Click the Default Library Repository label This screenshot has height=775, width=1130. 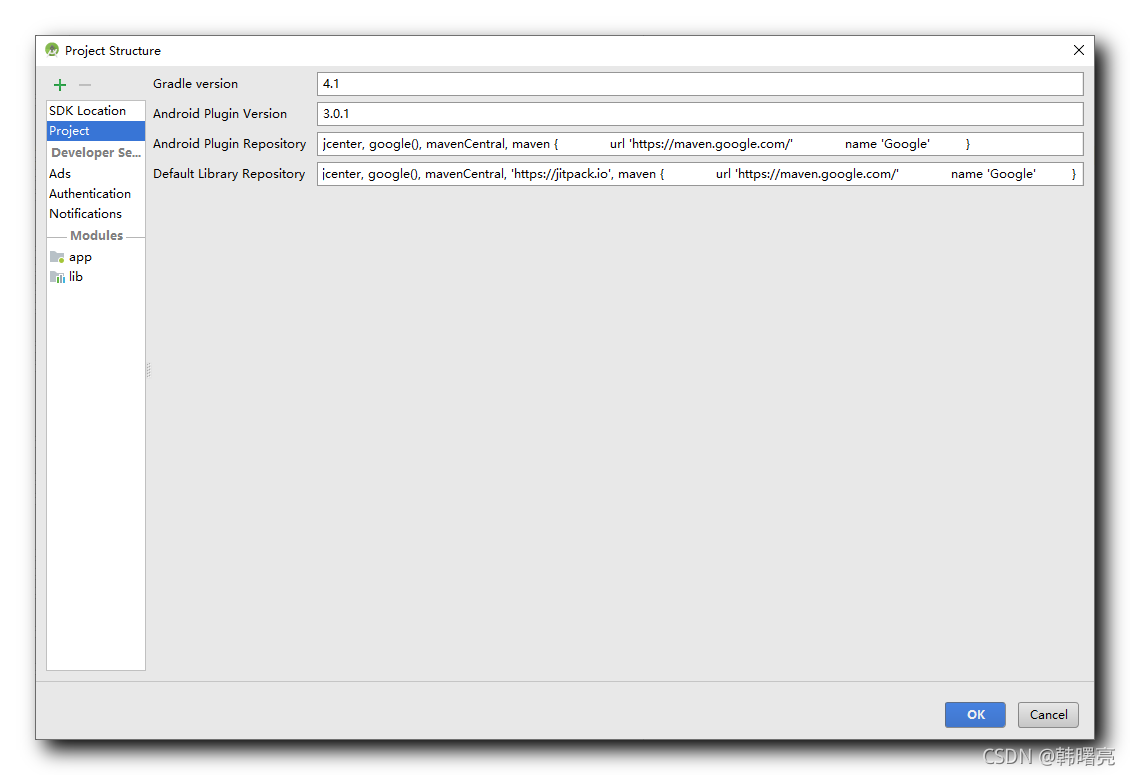(x=229, y=174)
